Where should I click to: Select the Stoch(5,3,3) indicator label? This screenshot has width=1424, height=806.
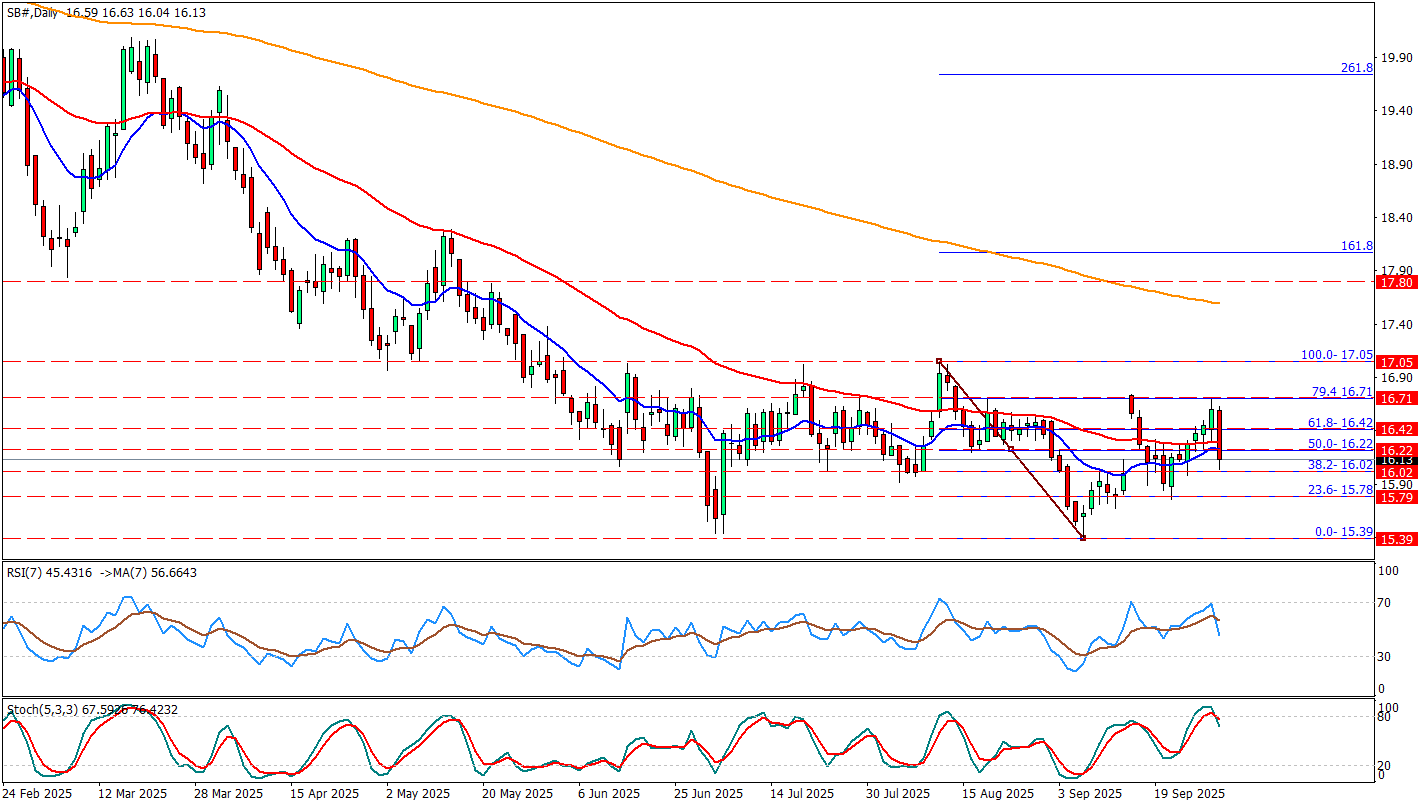[x=39, y=710]
